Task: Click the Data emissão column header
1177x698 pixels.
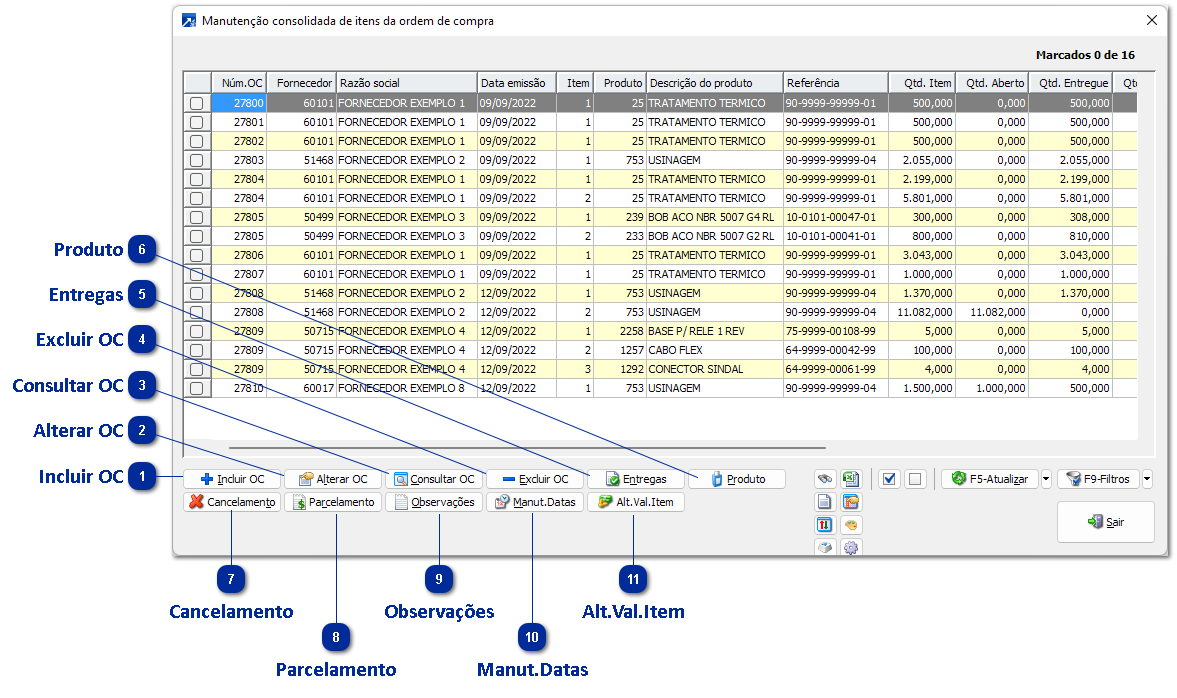Action: click(x=516, y=83)
